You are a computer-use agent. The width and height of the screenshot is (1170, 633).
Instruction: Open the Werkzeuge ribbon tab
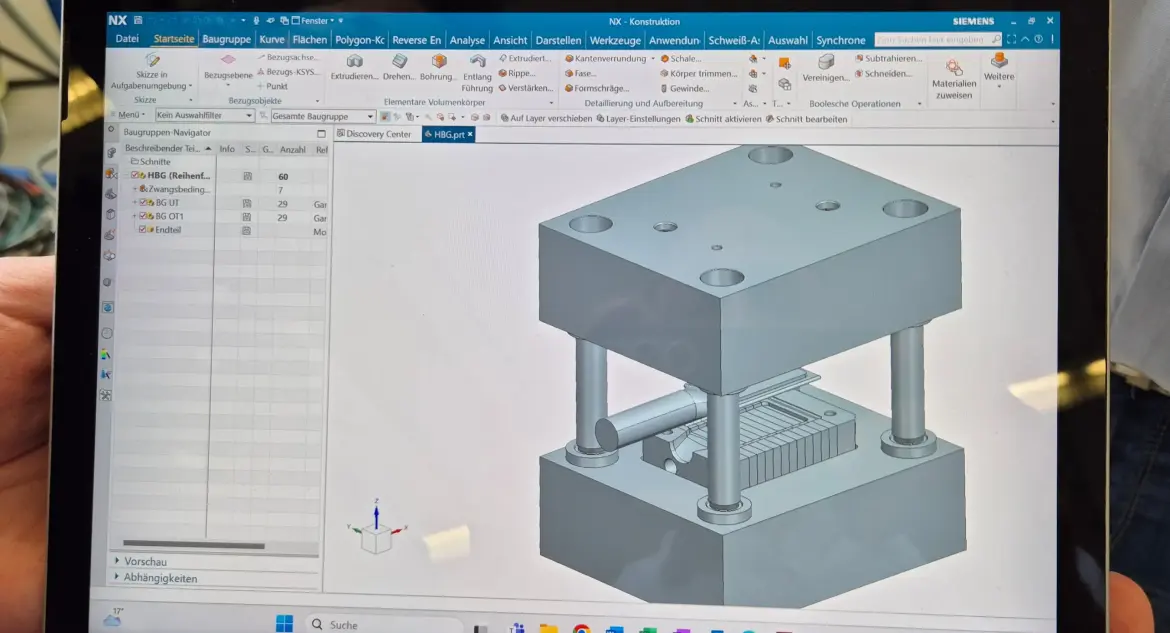(x=615, y=40)
